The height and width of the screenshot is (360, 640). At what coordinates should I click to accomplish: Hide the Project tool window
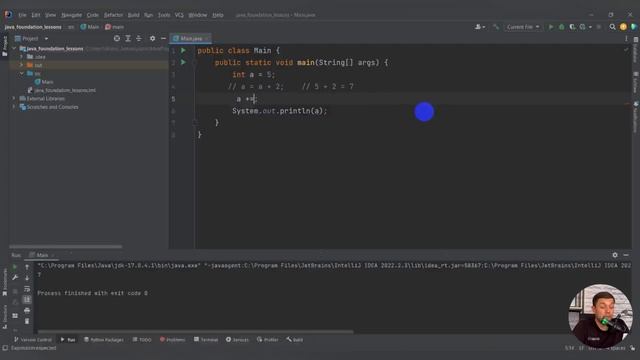(163, 38)
